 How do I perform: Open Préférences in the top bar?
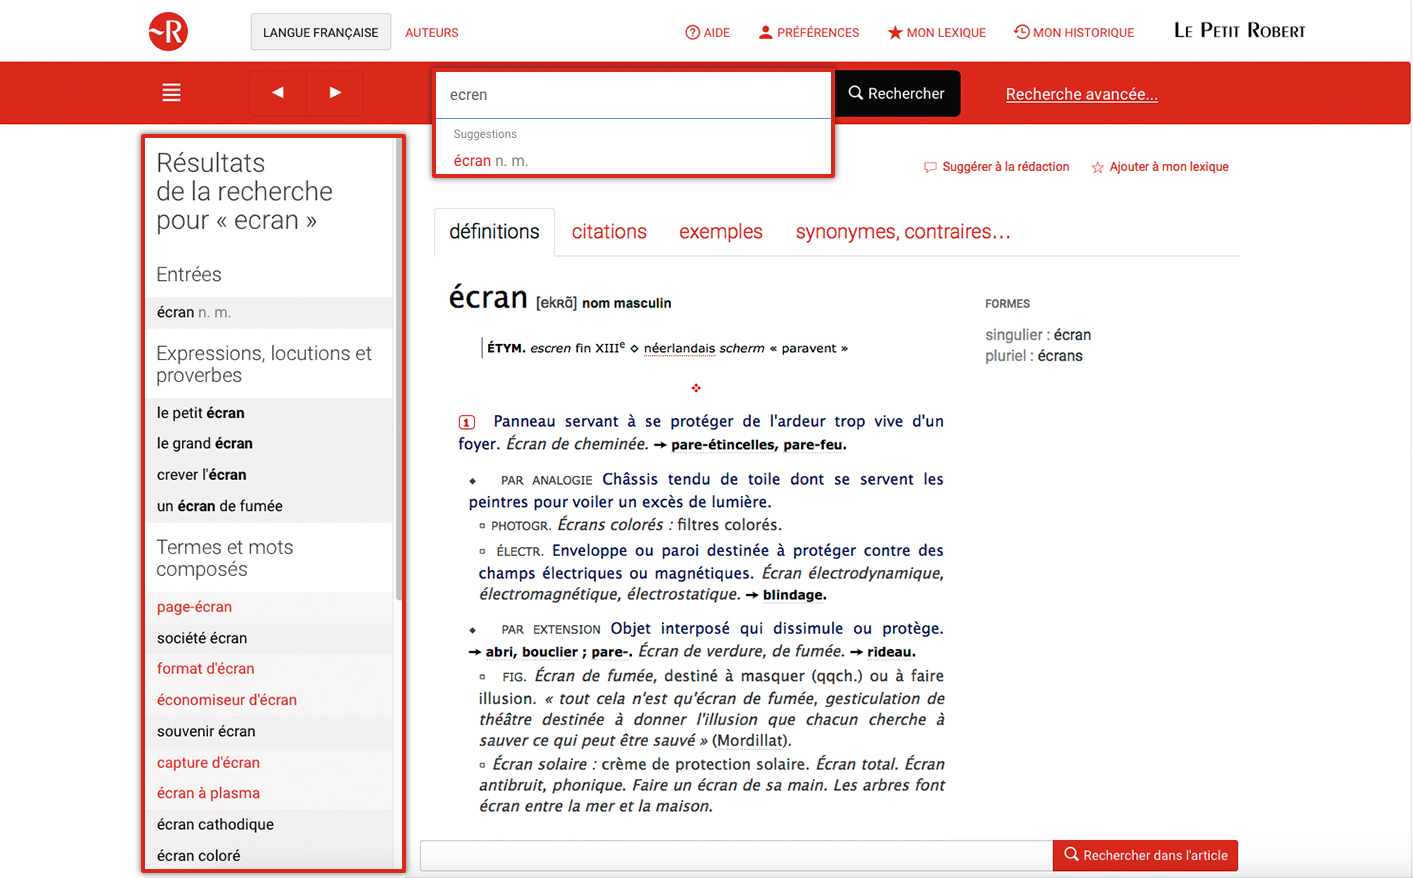(x=809, y=32)
